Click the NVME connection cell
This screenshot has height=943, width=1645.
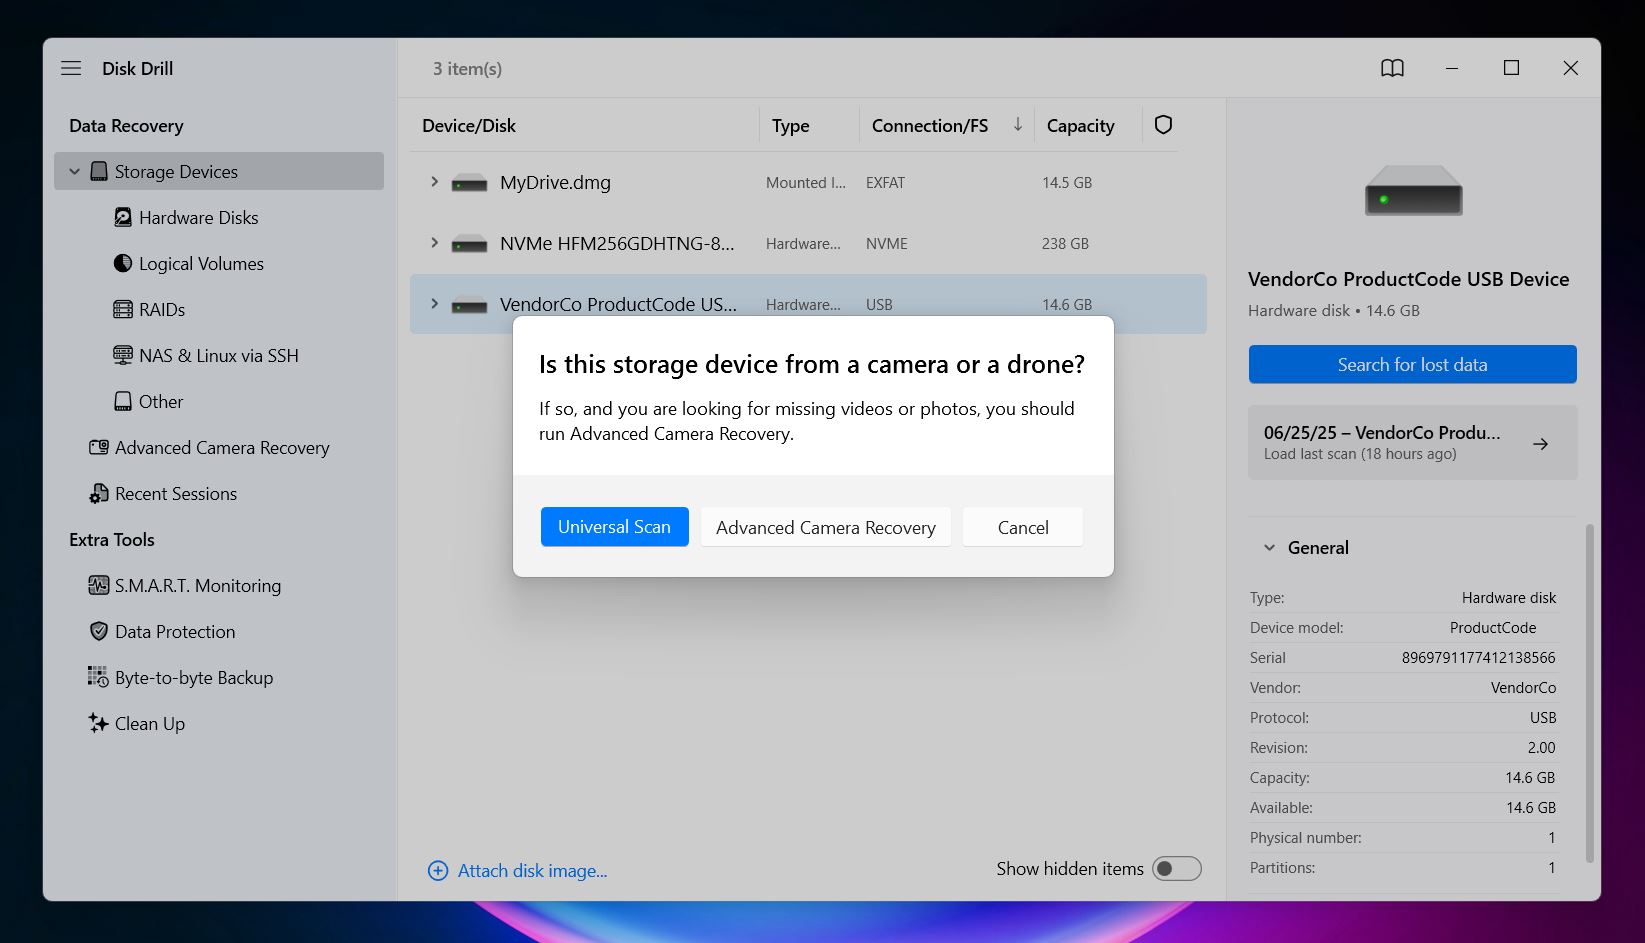[886, 243]
